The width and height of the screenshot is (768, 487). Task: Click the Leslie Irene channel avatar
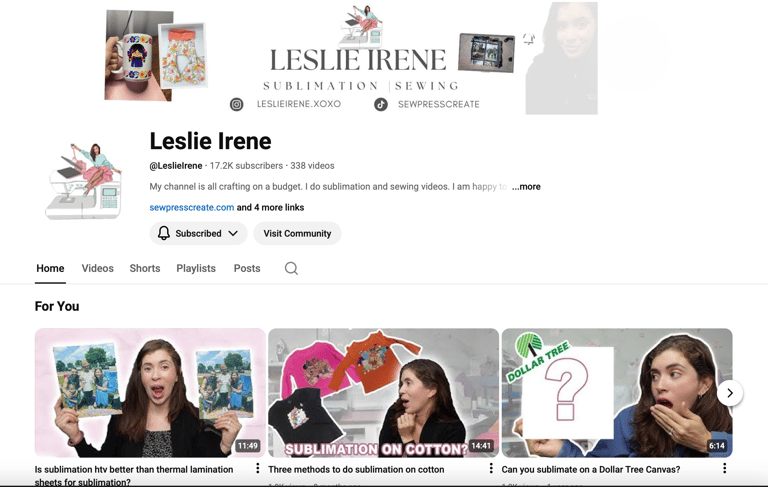pos(83,181)
